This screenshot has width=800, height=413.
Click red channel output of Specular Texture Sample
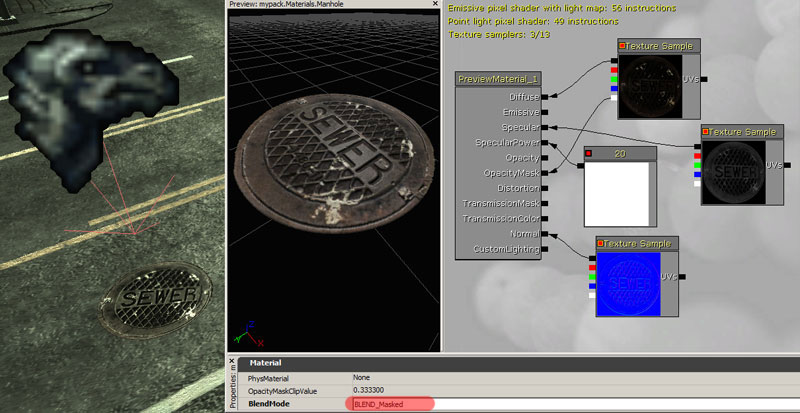[697, 156]
